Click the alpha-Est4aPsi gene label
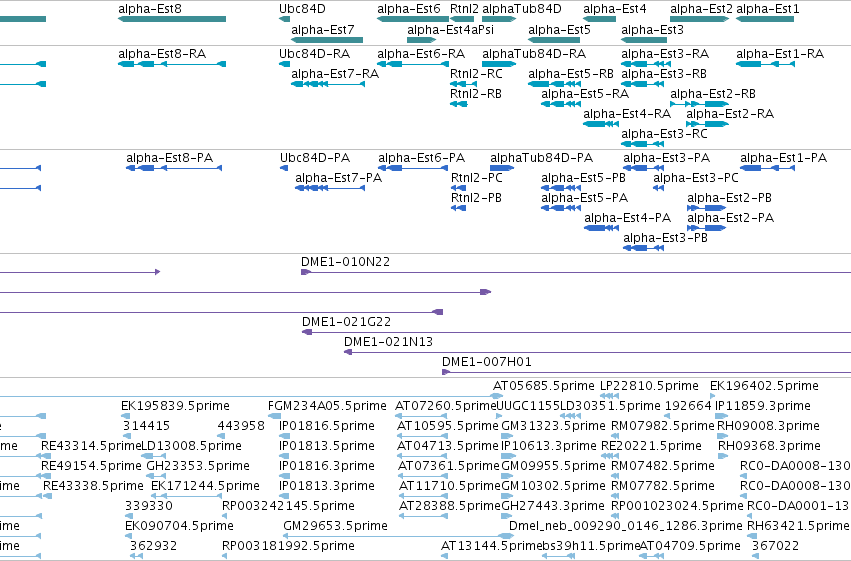The width and height of the screenshot is (851, 561). [x=450, y=30]
